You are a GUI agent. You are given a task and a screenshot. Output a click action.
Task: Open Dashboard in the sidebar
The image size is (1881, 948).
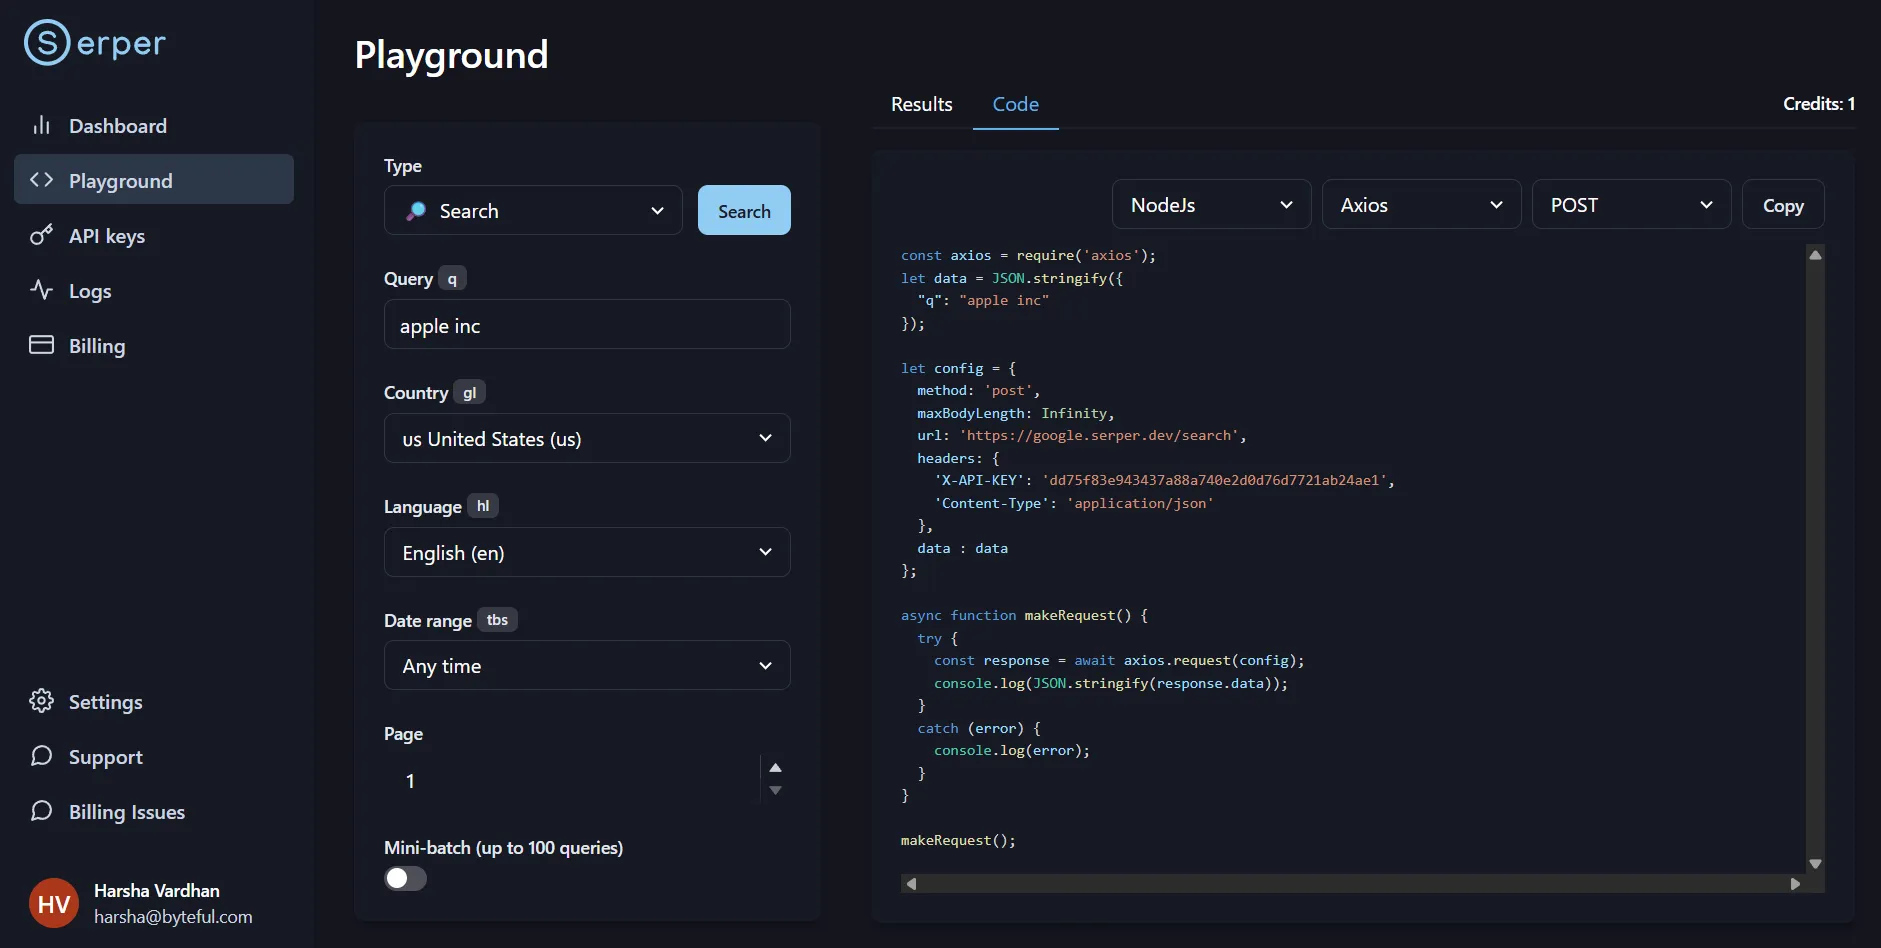(154, 125)
